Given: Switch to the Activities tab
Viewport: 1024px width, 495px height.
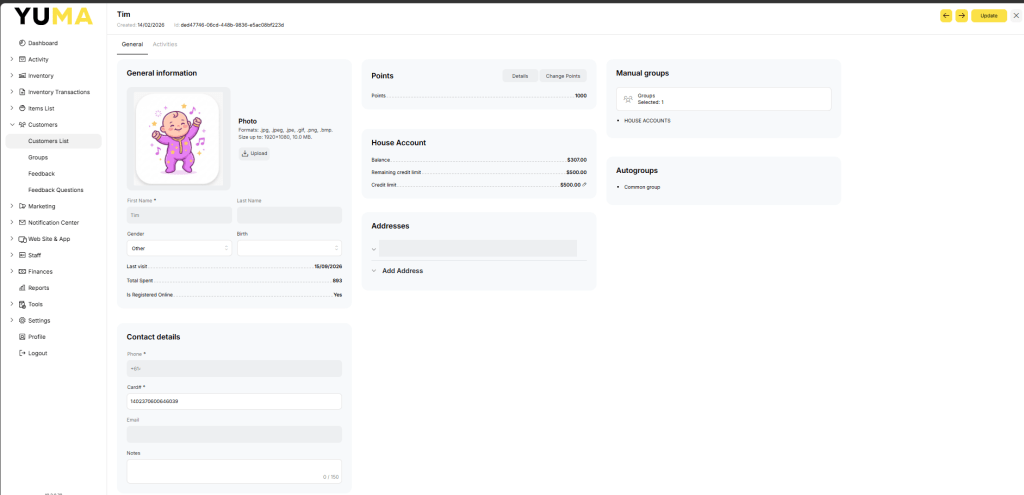Looking at the screenshot, I should tap(165, 44).
